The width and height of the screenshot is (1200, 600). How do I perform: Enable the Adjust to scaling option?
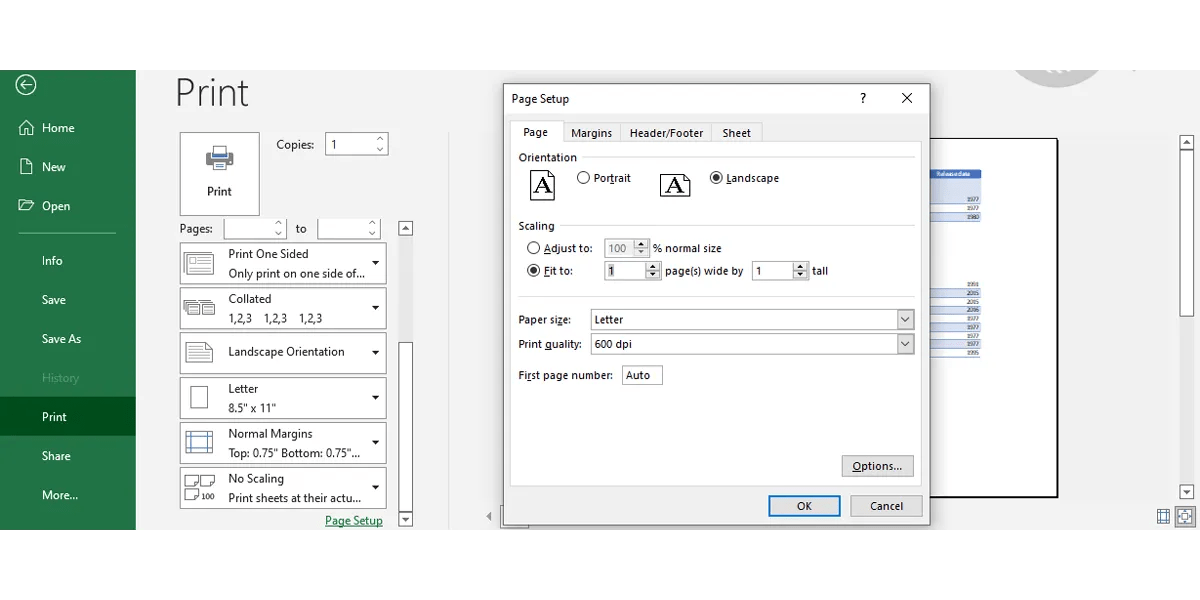[x=534, y=248]
